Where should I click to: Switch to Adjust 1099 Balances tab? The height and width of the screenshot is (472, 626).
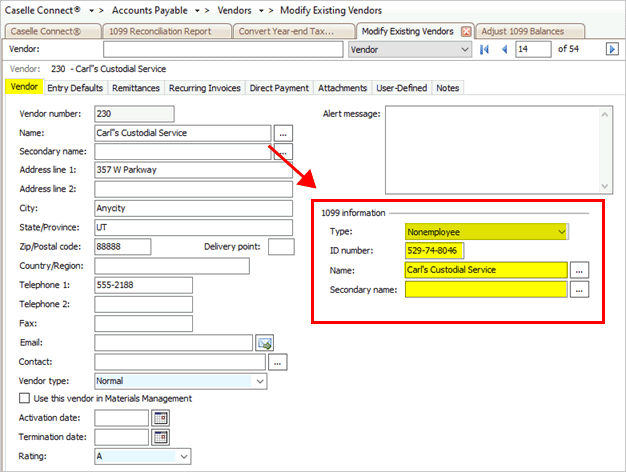click(529, 32)
